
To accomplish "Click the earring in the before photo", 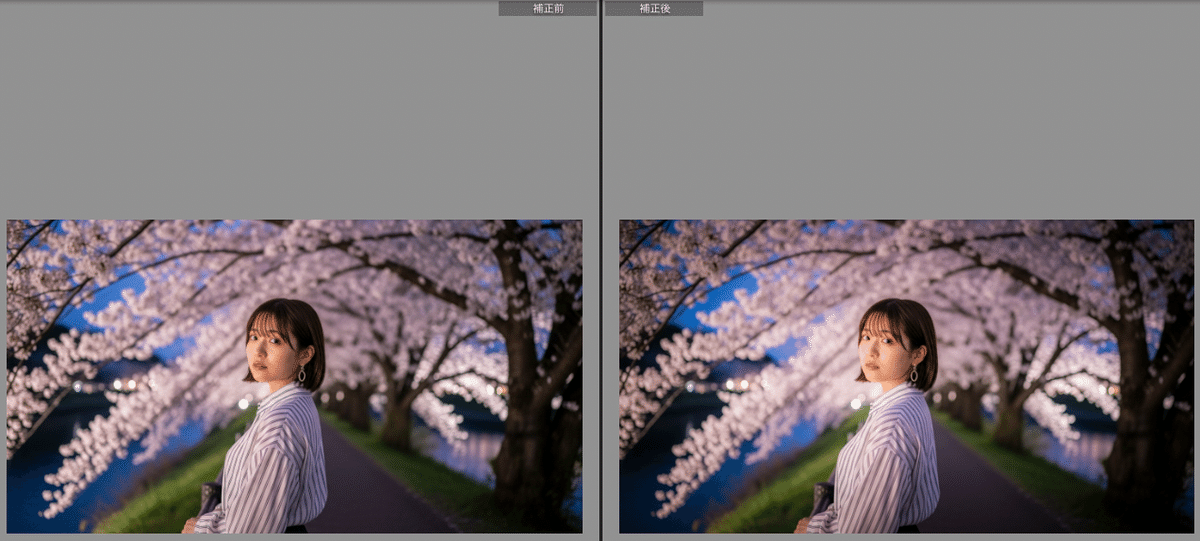I will tap(301, 374).
